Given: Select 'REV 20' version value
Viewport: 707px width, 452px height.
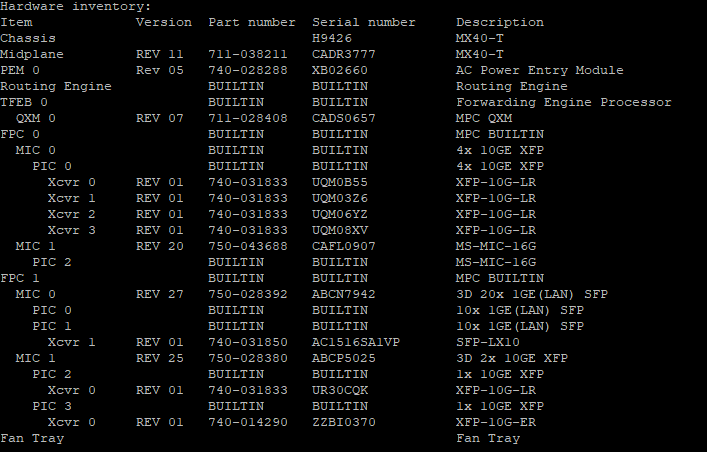Looking at the screenshot, I should coord(160,246).
